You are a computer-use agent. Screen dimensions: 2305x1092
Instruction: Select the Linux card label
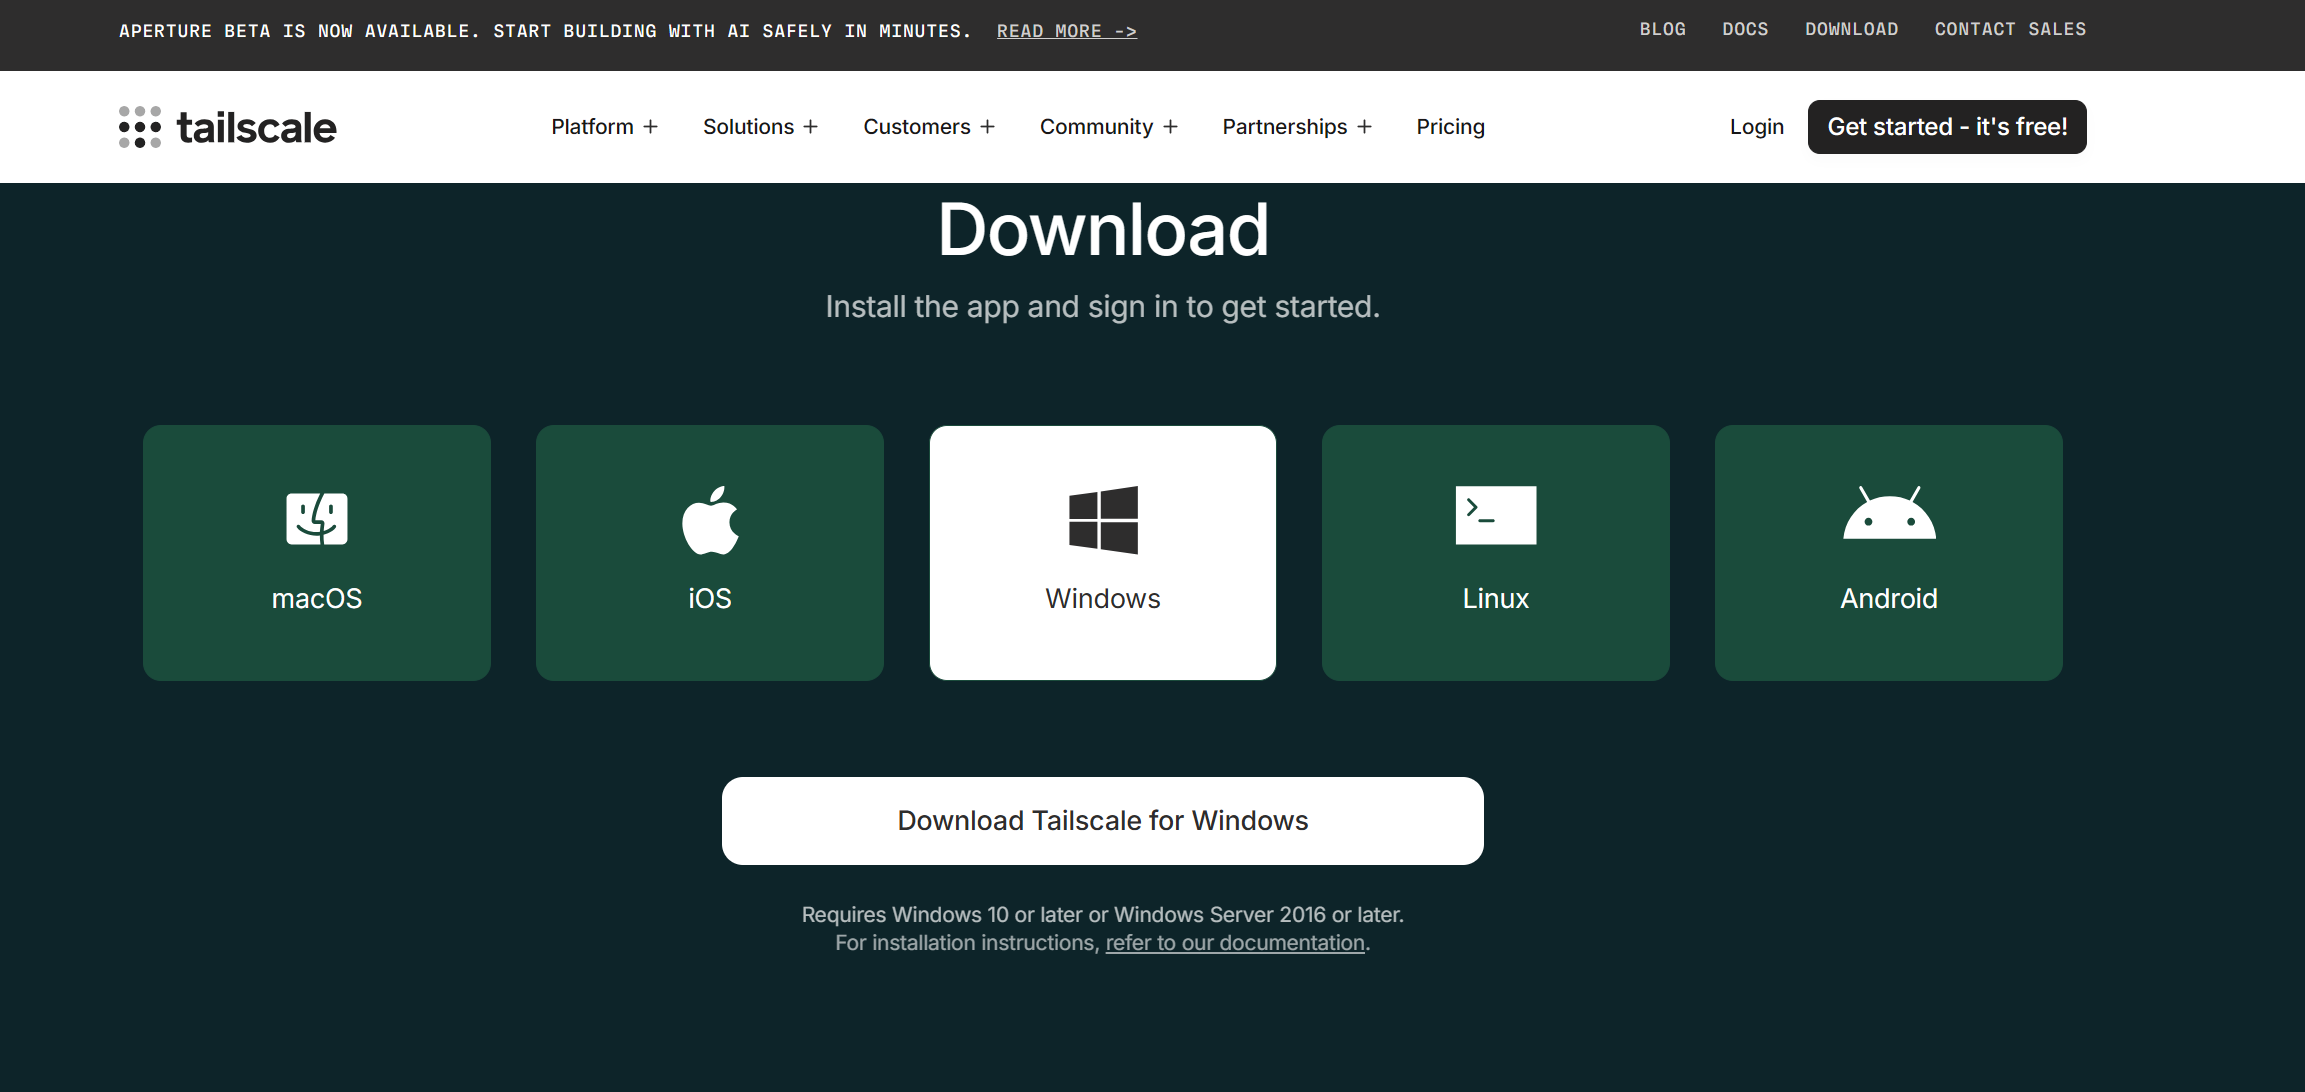pyautogui.click(x=1496, y=598)
